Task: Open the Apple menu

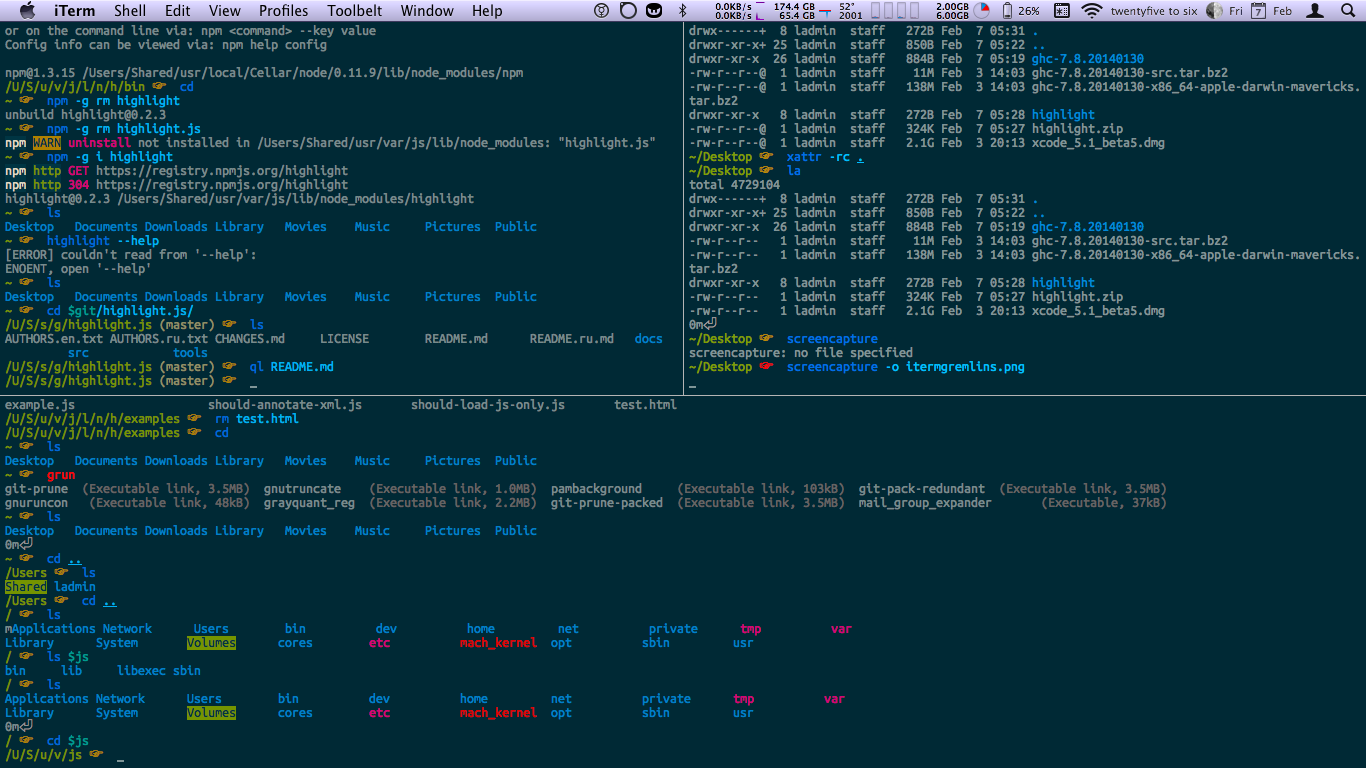Action: point(27,10)
